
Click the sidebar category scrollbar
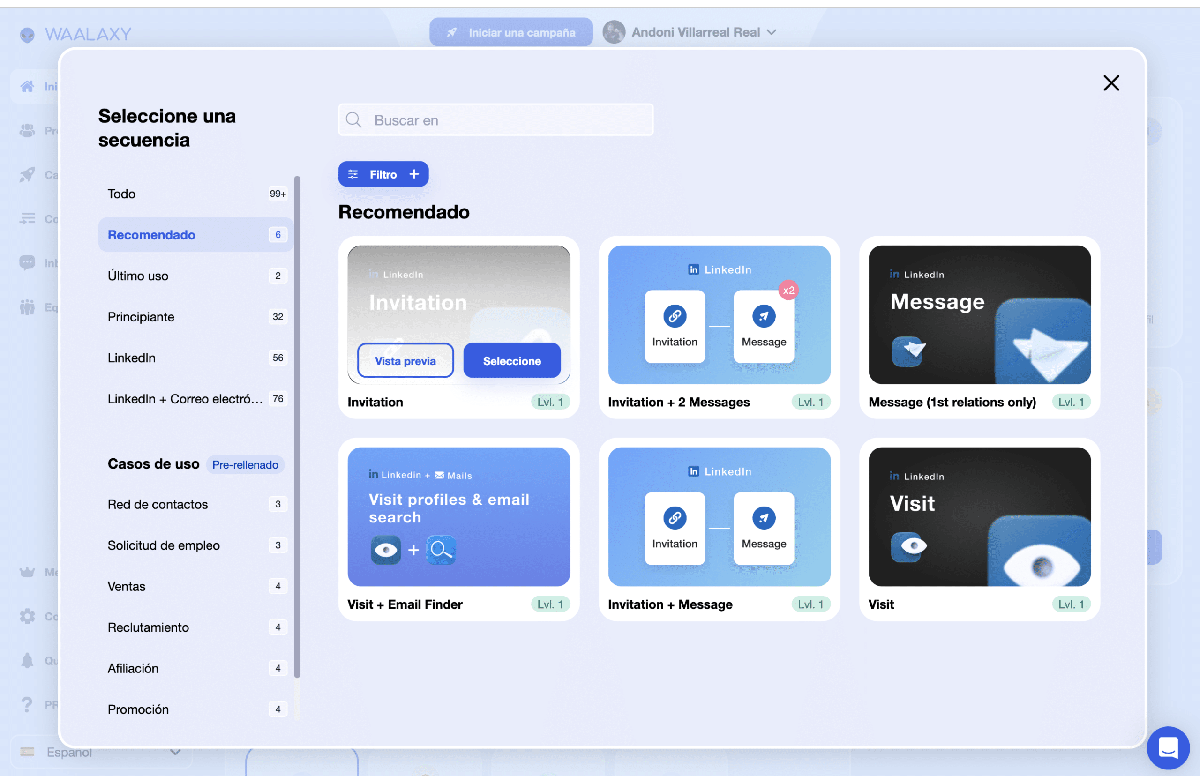[297, 428]
